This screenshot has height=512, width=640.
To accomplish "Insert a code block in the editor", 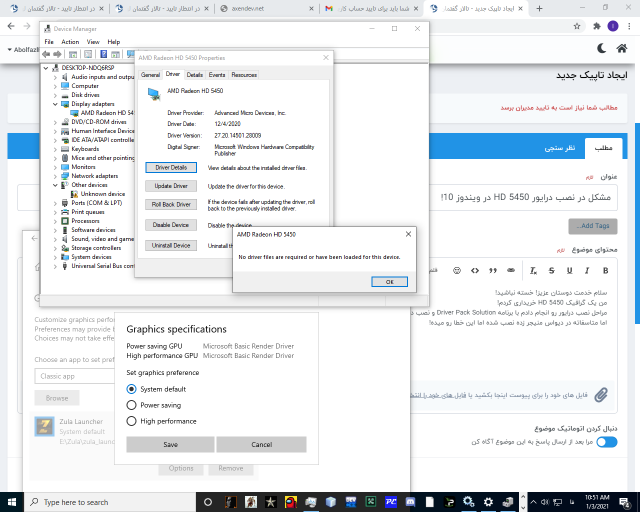I will coord(475,270).
